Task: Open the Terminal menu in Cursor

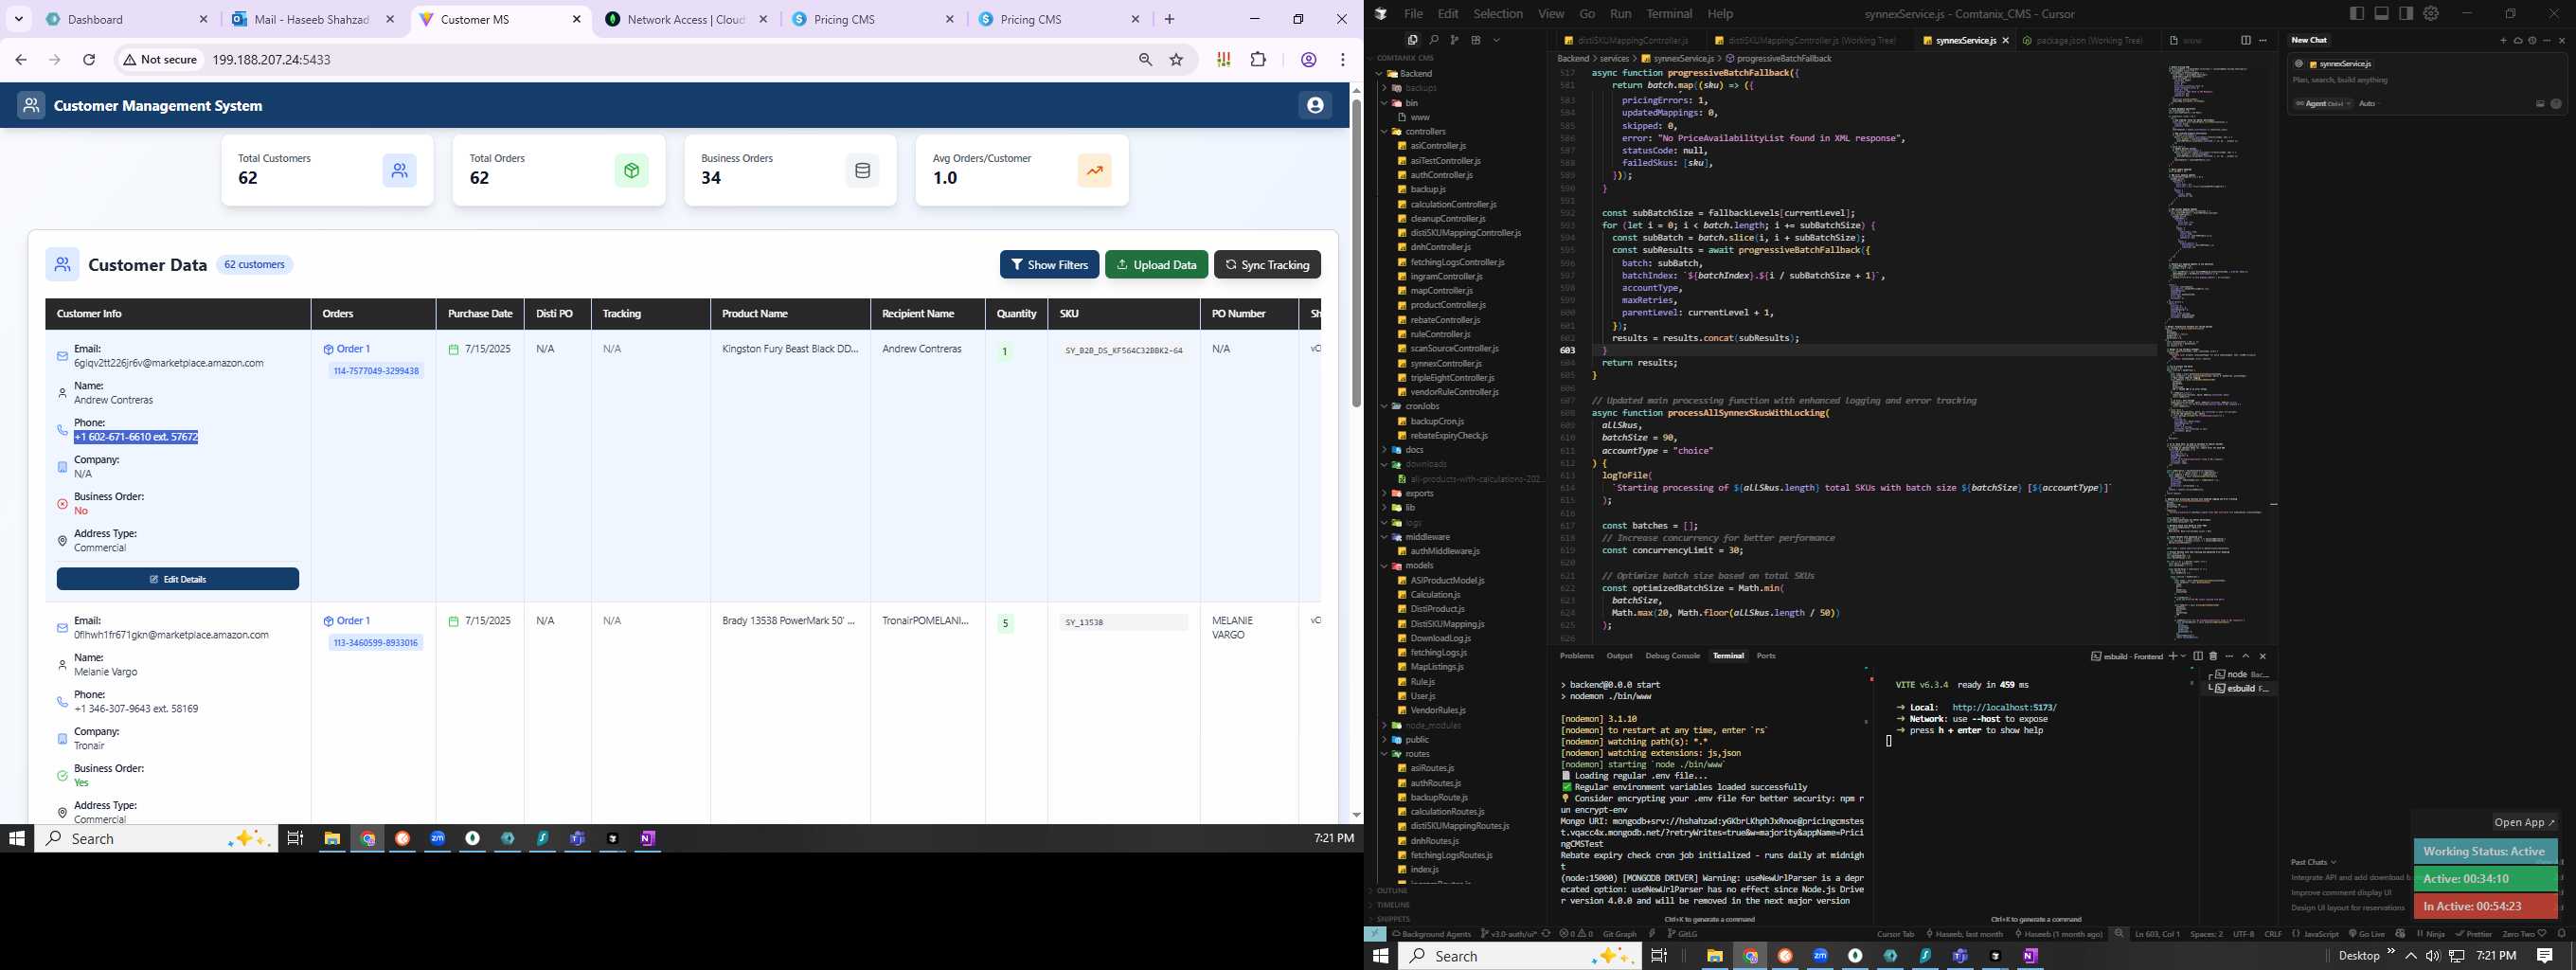Action: pyautogui.click(x=1669, y=14)
